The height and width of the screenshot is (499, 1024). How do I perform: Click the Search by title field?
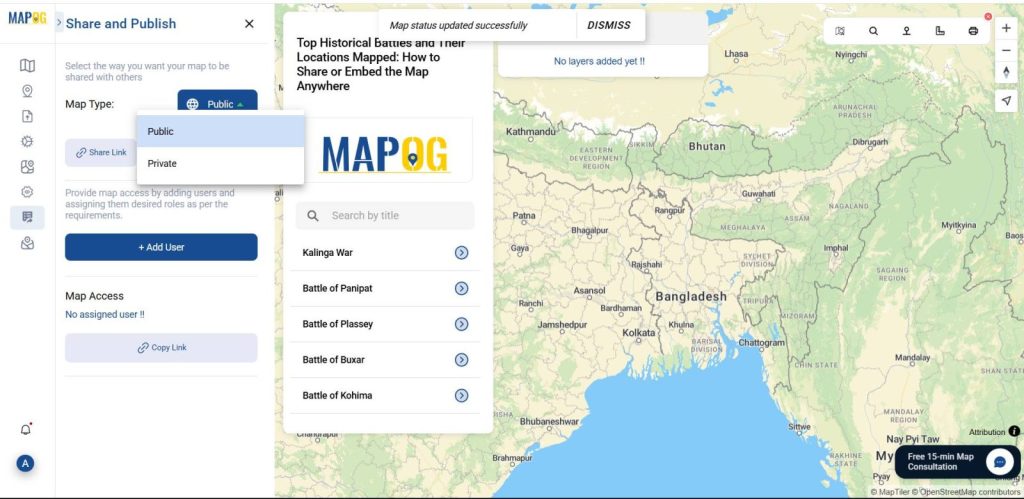point(385,216)
